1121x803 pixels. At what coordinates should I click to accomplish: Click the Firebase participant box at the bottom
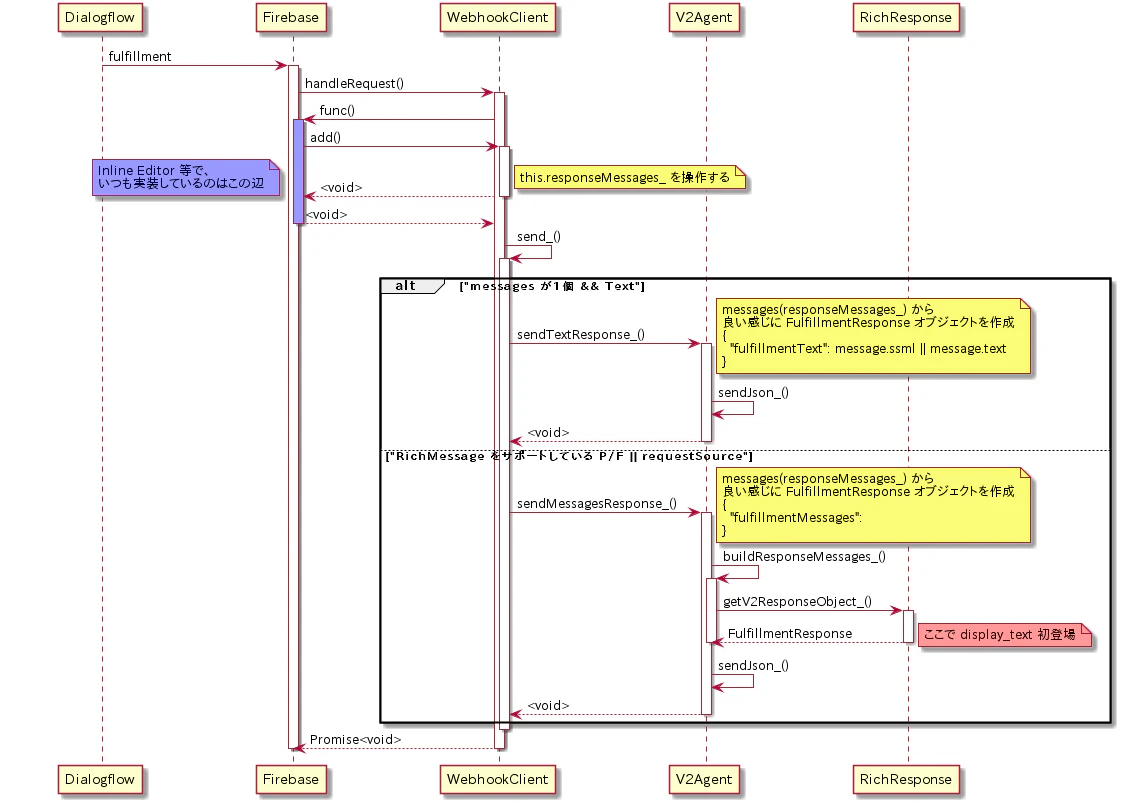pos(290,779)
